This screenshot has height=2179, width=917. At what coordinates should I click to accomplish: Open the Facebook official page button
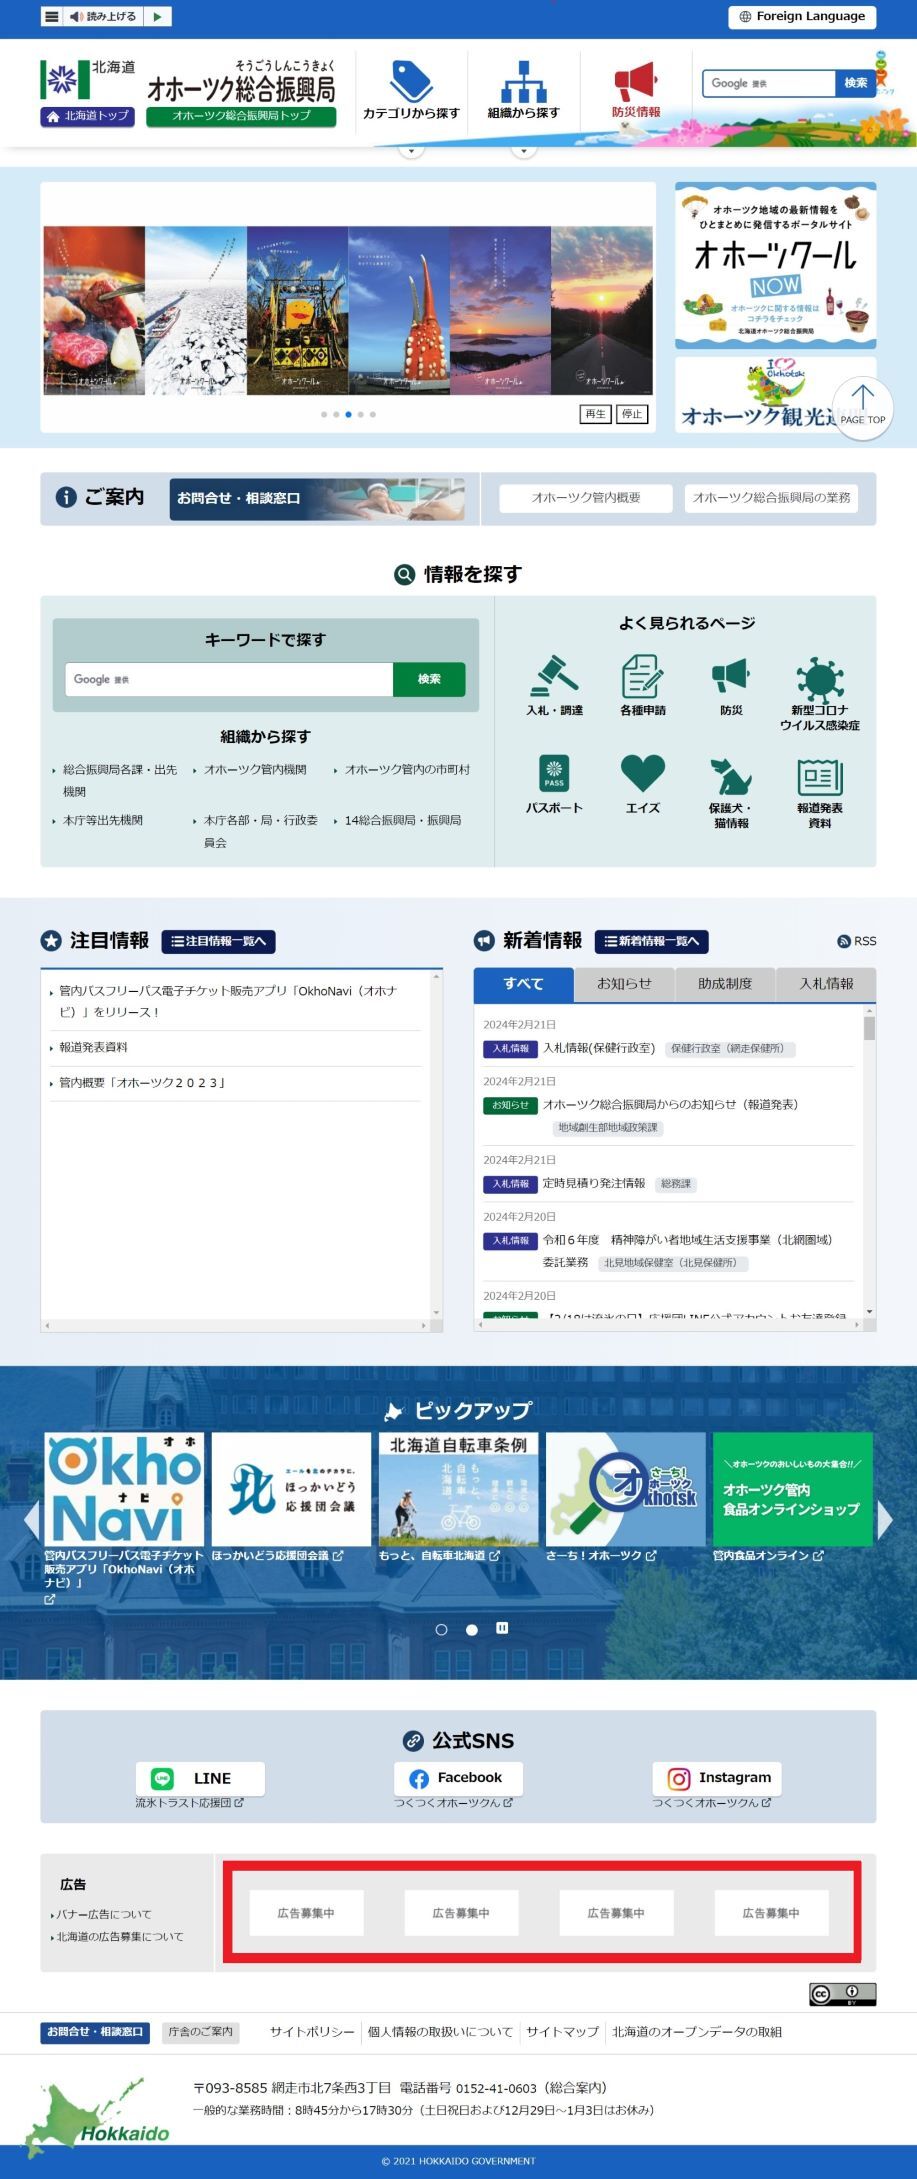pos(458,1778)
